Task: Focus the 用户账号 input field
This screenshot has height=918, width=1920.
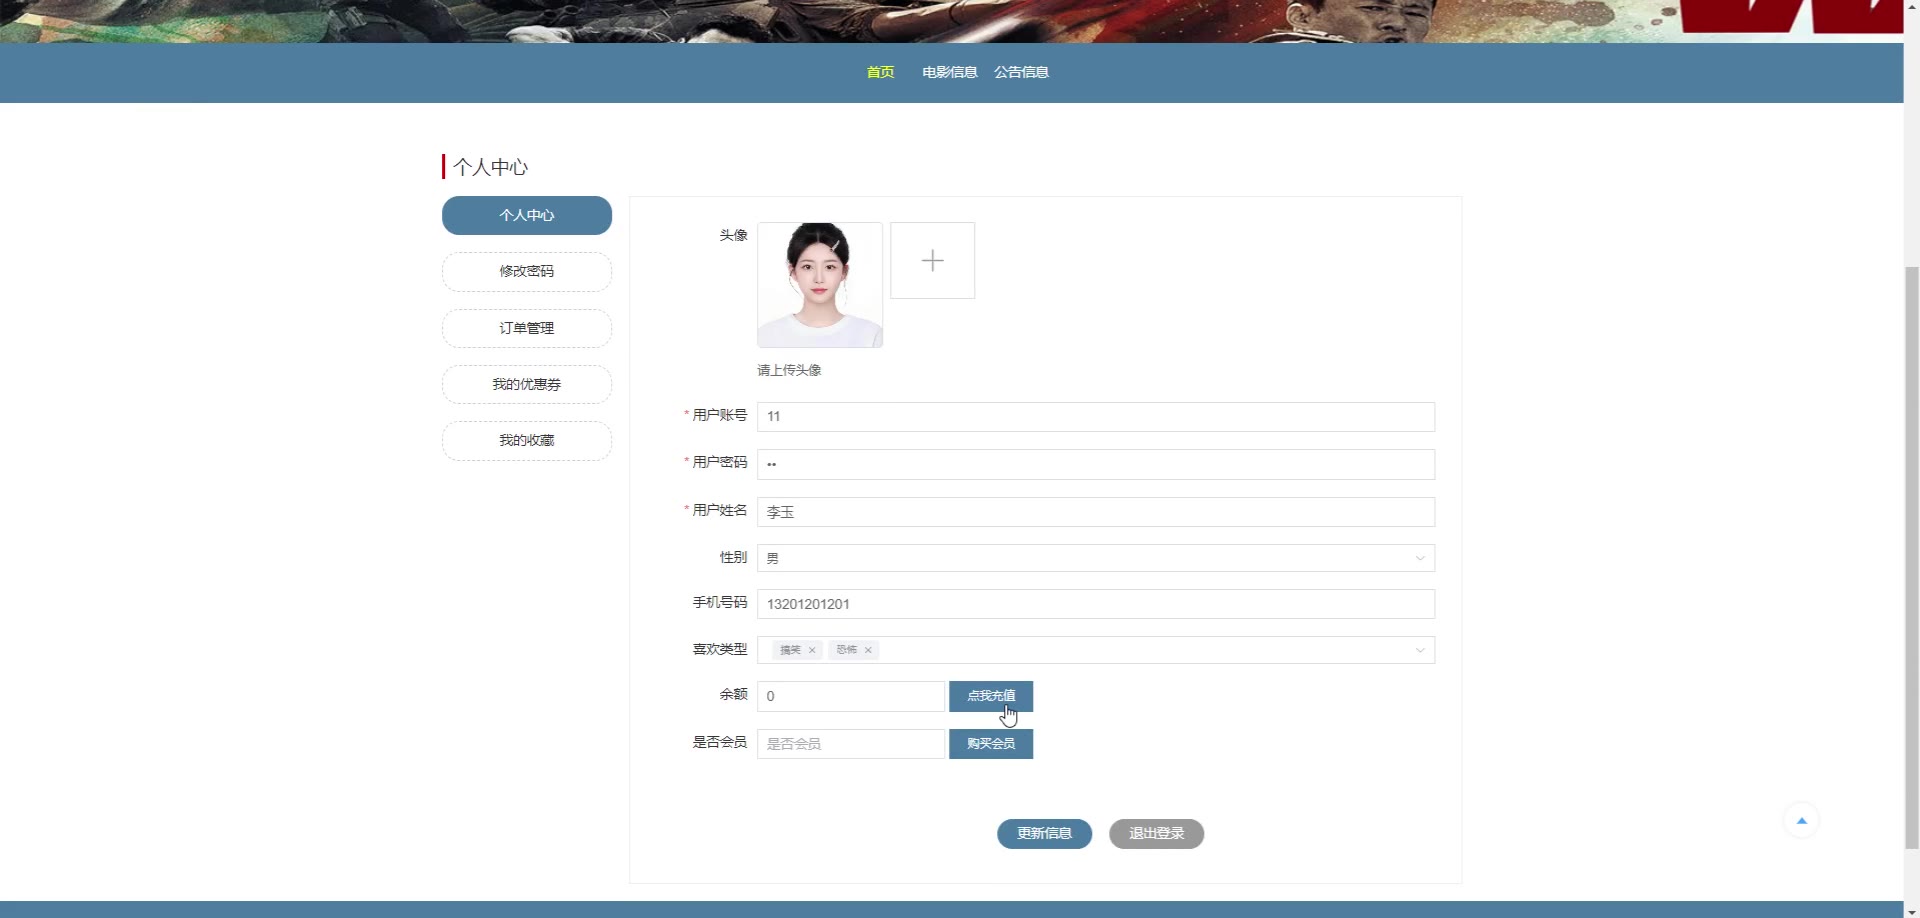Action: (1096, 417)
